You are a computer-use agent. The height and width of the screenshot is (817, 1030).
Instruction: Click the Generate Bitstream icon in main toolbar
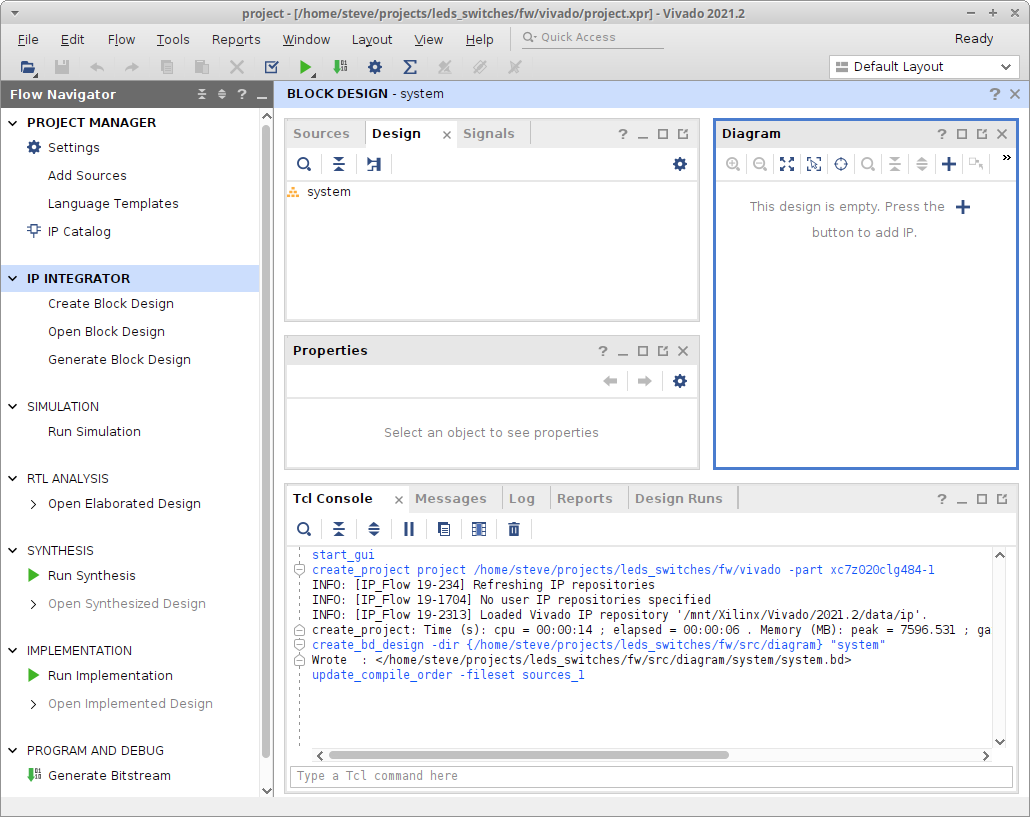(340, 67)
